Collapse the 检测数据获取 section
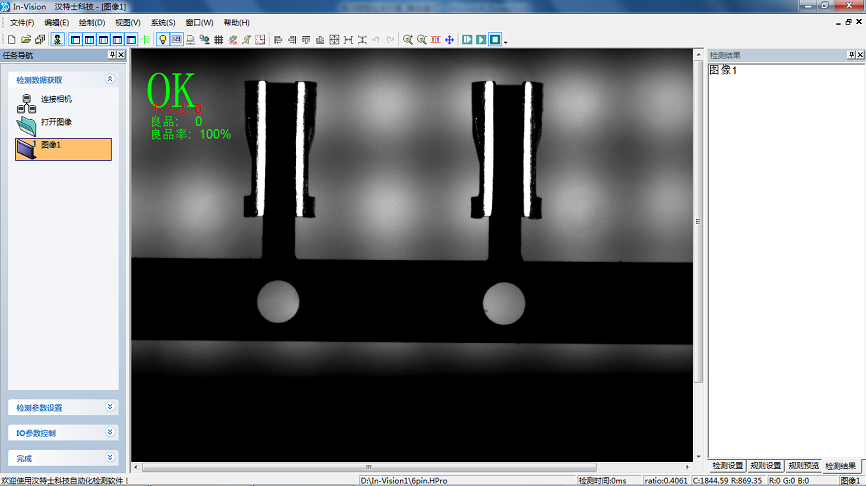The image size is (866, 486). (x=110, y=79)
